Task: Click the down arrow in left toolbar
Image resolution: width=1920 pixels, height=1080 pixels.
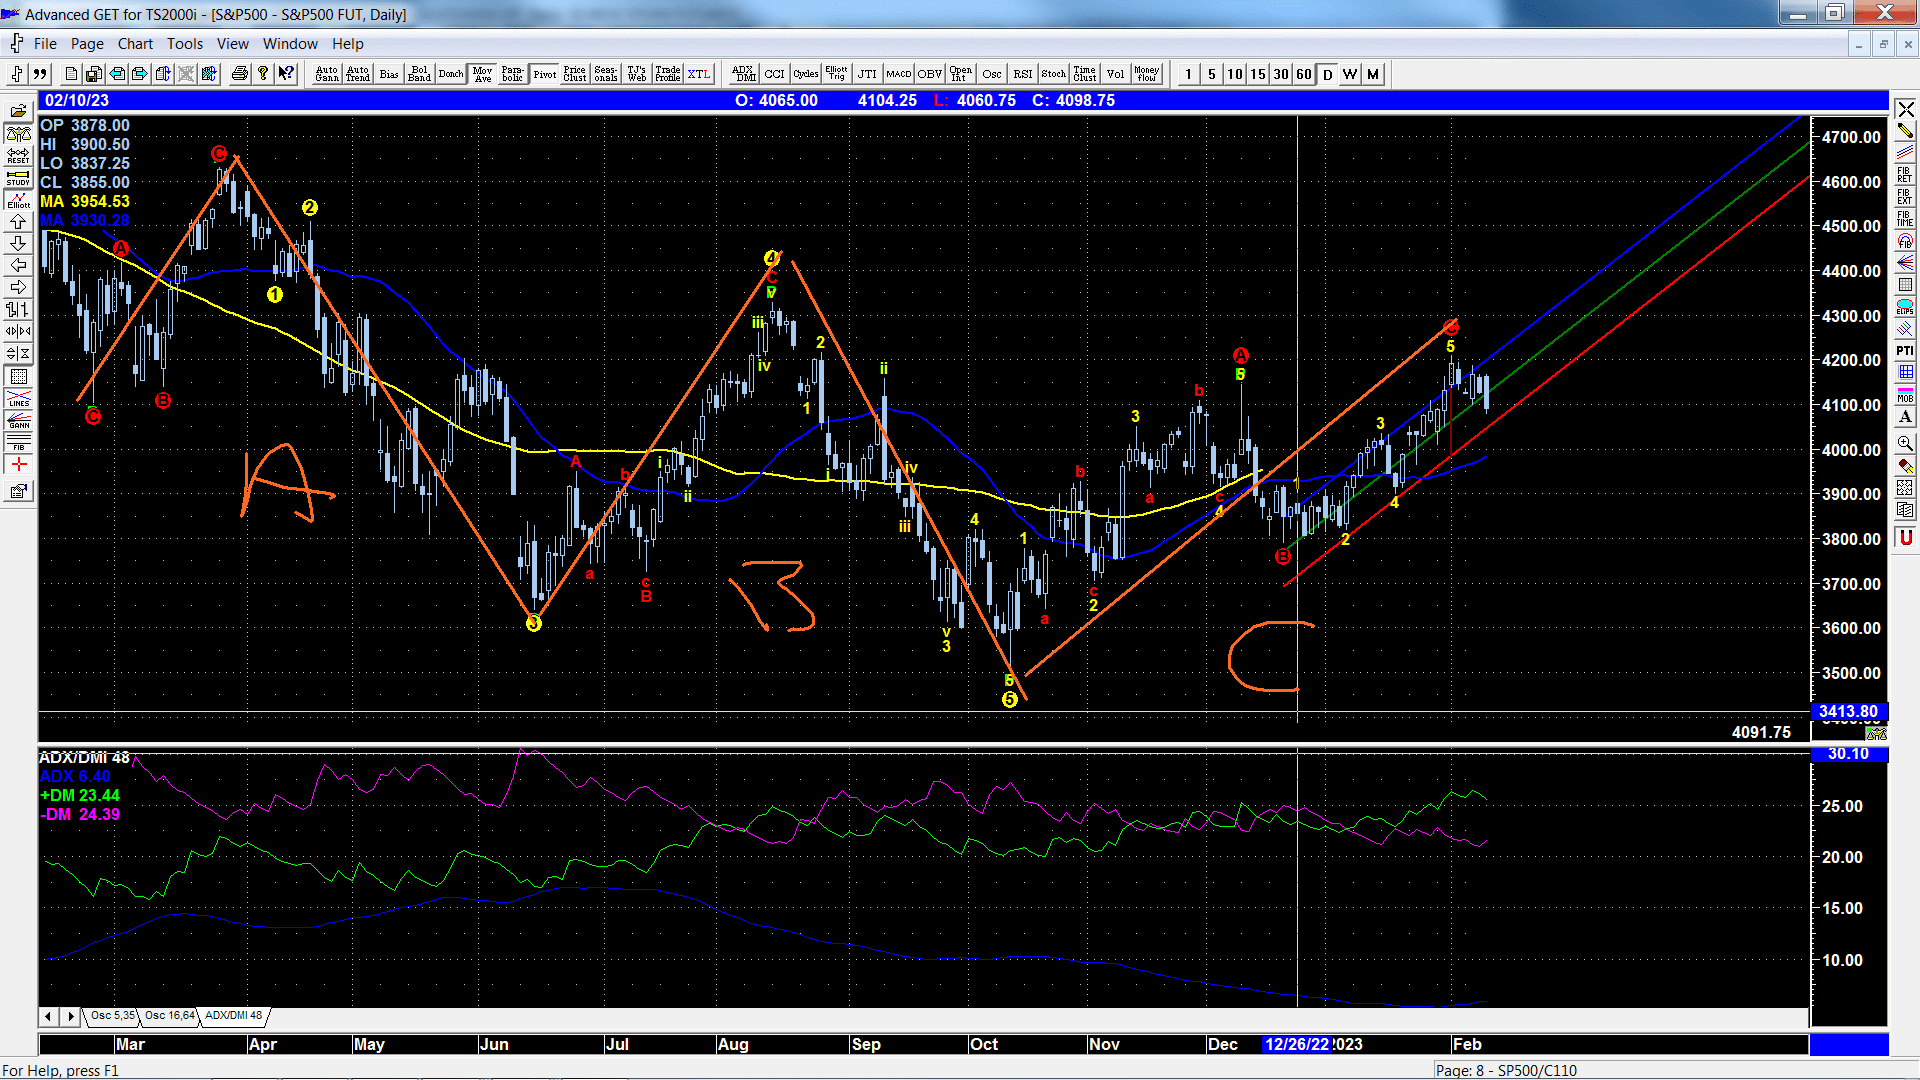Action: [x=18, y=243]
